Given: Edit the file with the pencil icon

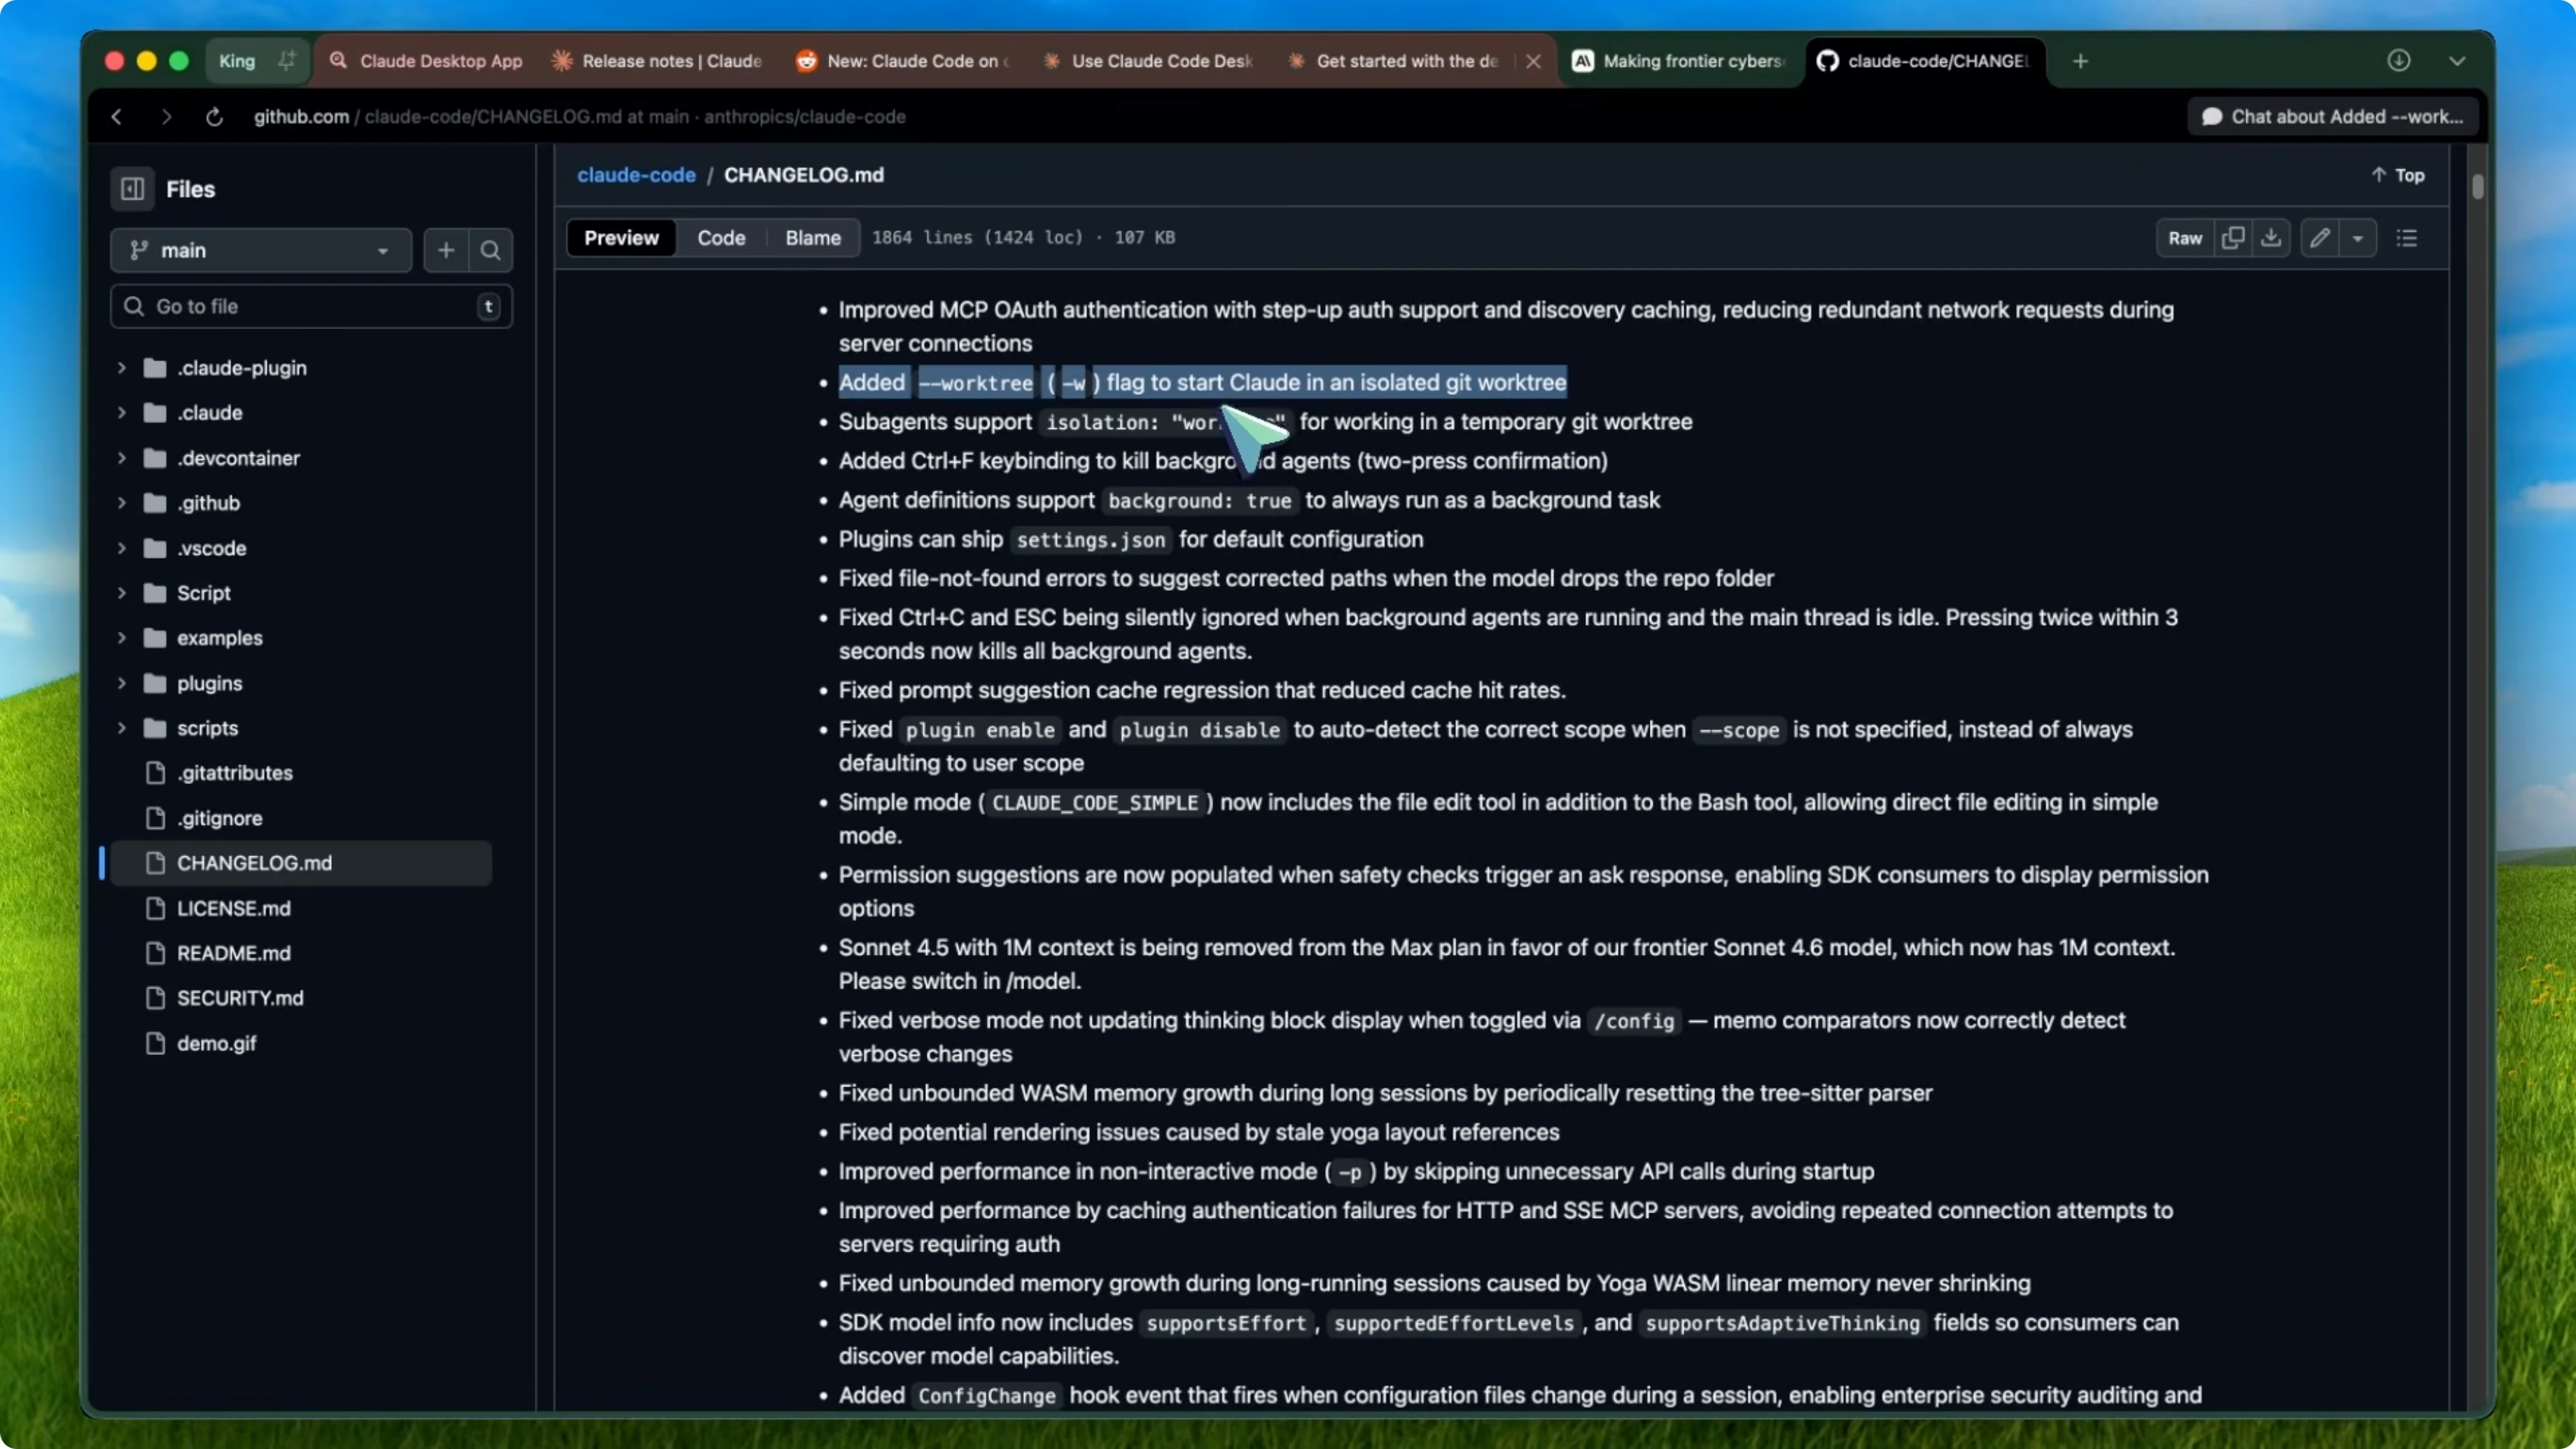Looking at the screenshot, I should 2321,238.
